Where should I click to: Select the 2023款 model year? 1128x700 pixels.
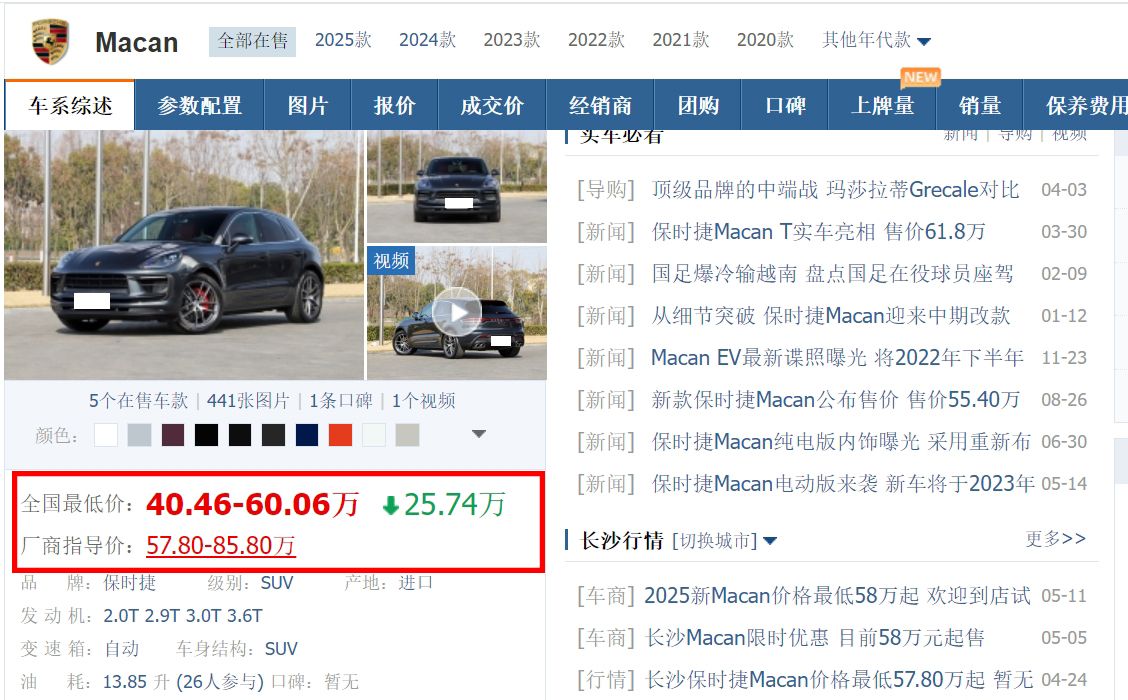tap(511, 40)
